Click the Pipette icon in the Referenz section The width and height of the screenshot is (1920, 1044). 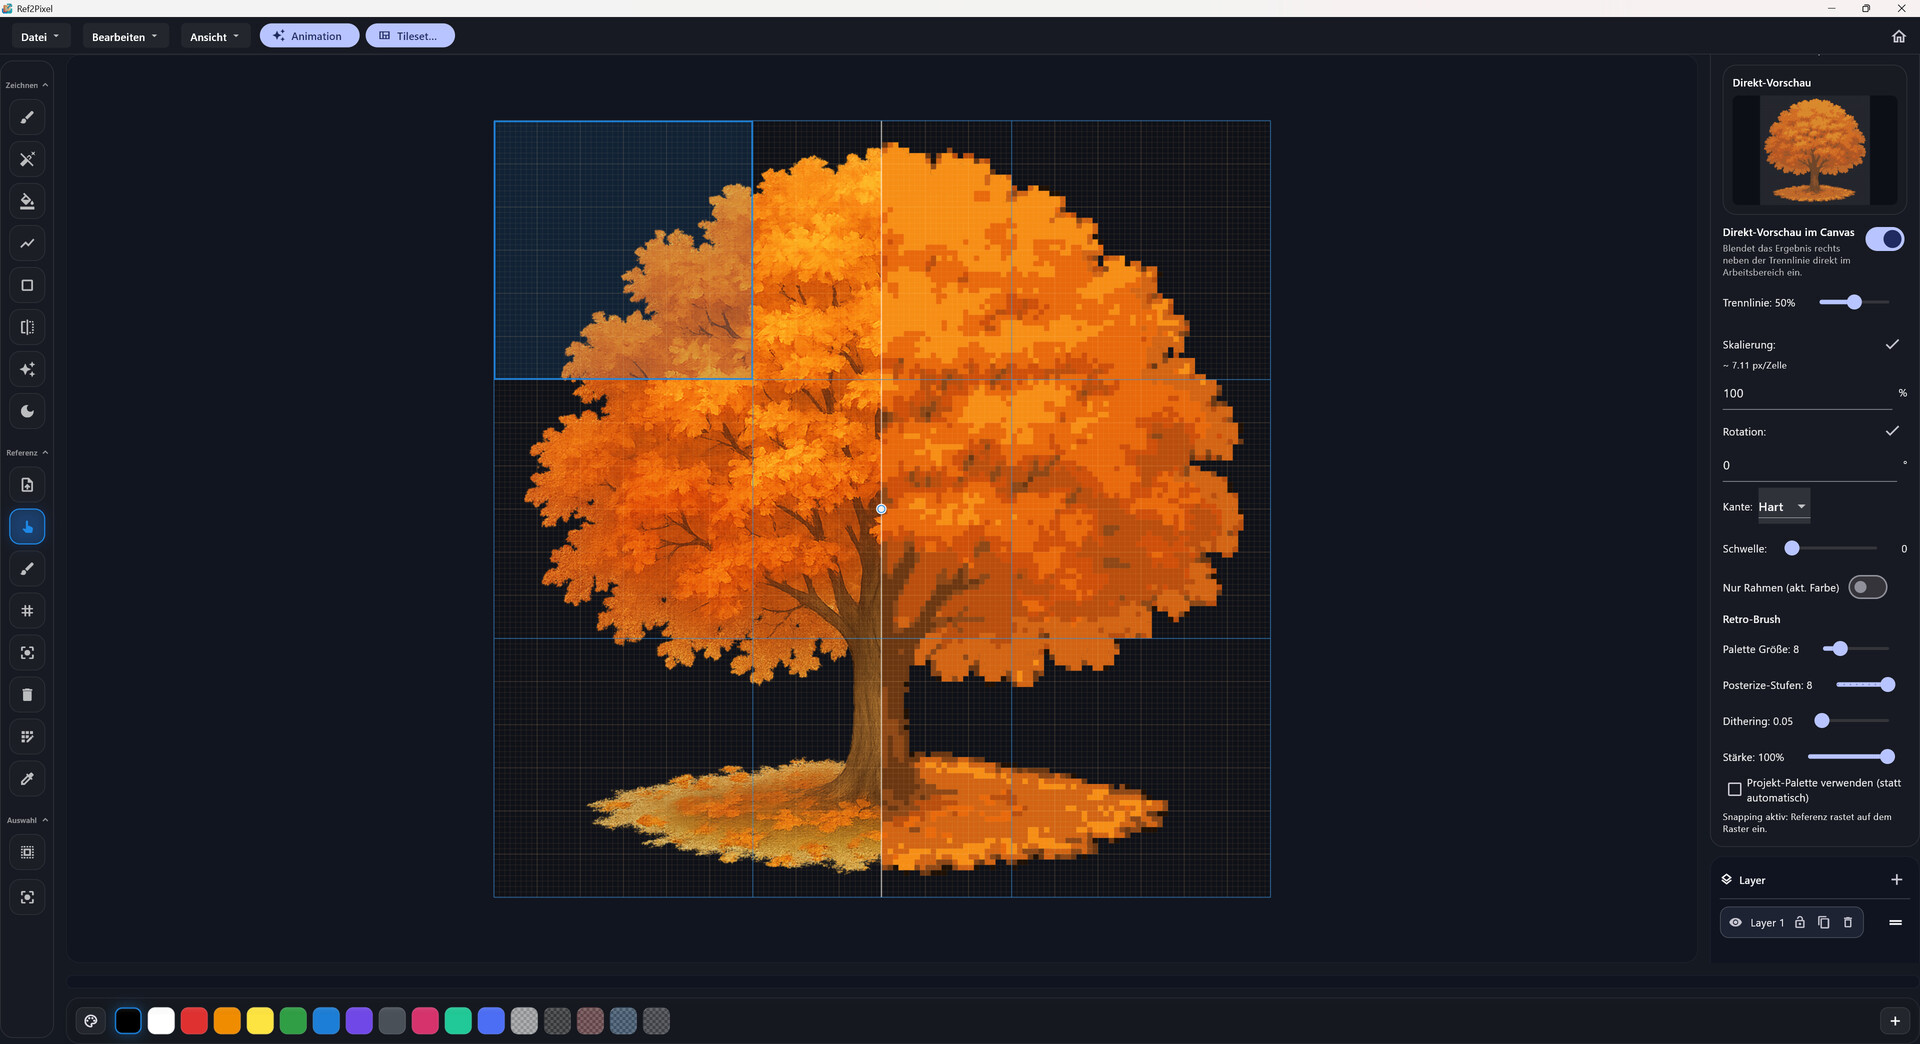tap(27, 779)
